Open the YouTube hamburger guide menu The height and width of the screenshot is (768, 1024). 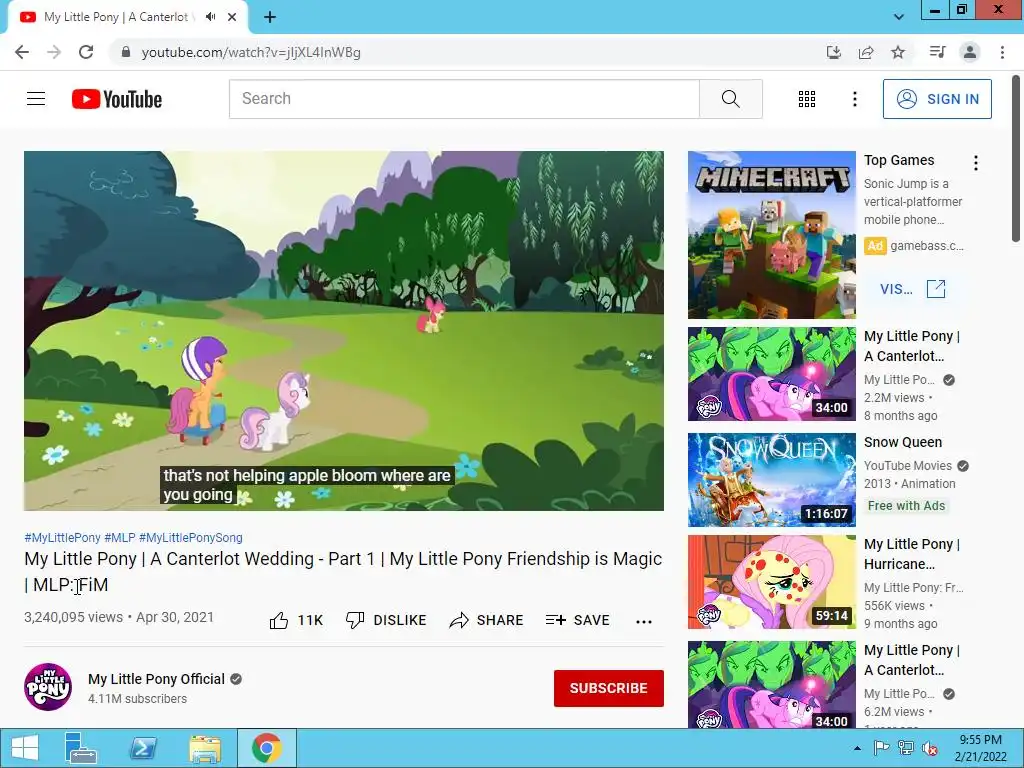36,99
